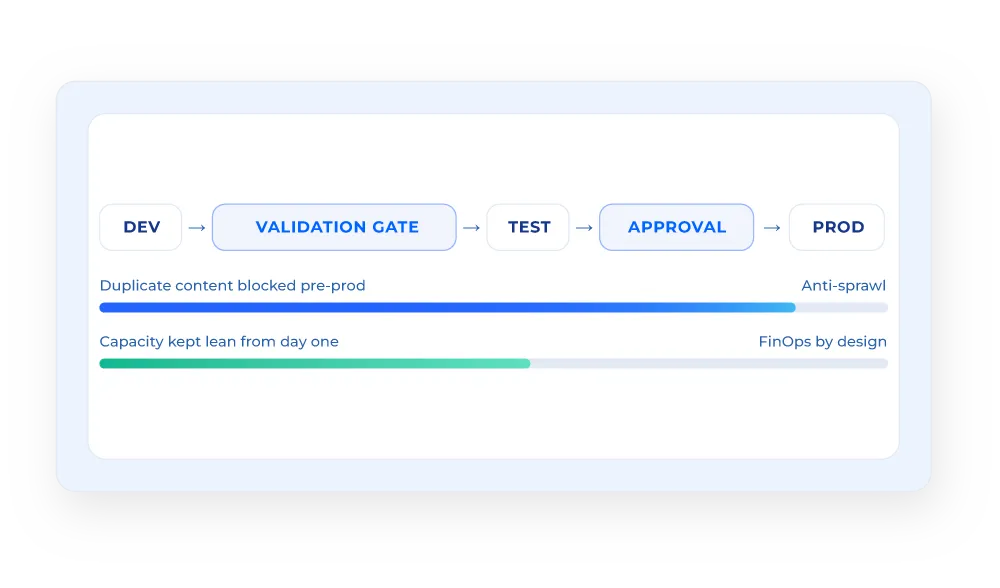The width and height of the screenshot is (1000, 588).
Task: Click the FinOps by design label
Action: (823, 342)
